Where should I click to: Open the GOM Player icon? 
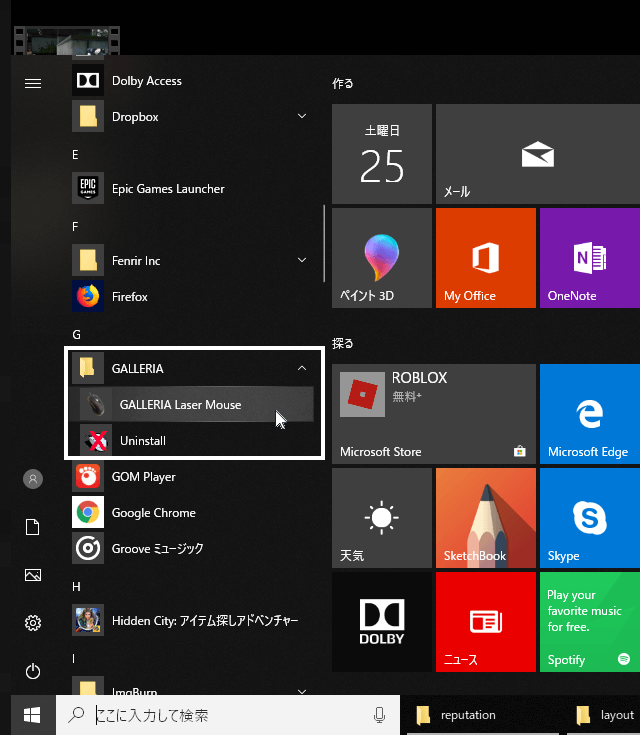tap(88, 476)
